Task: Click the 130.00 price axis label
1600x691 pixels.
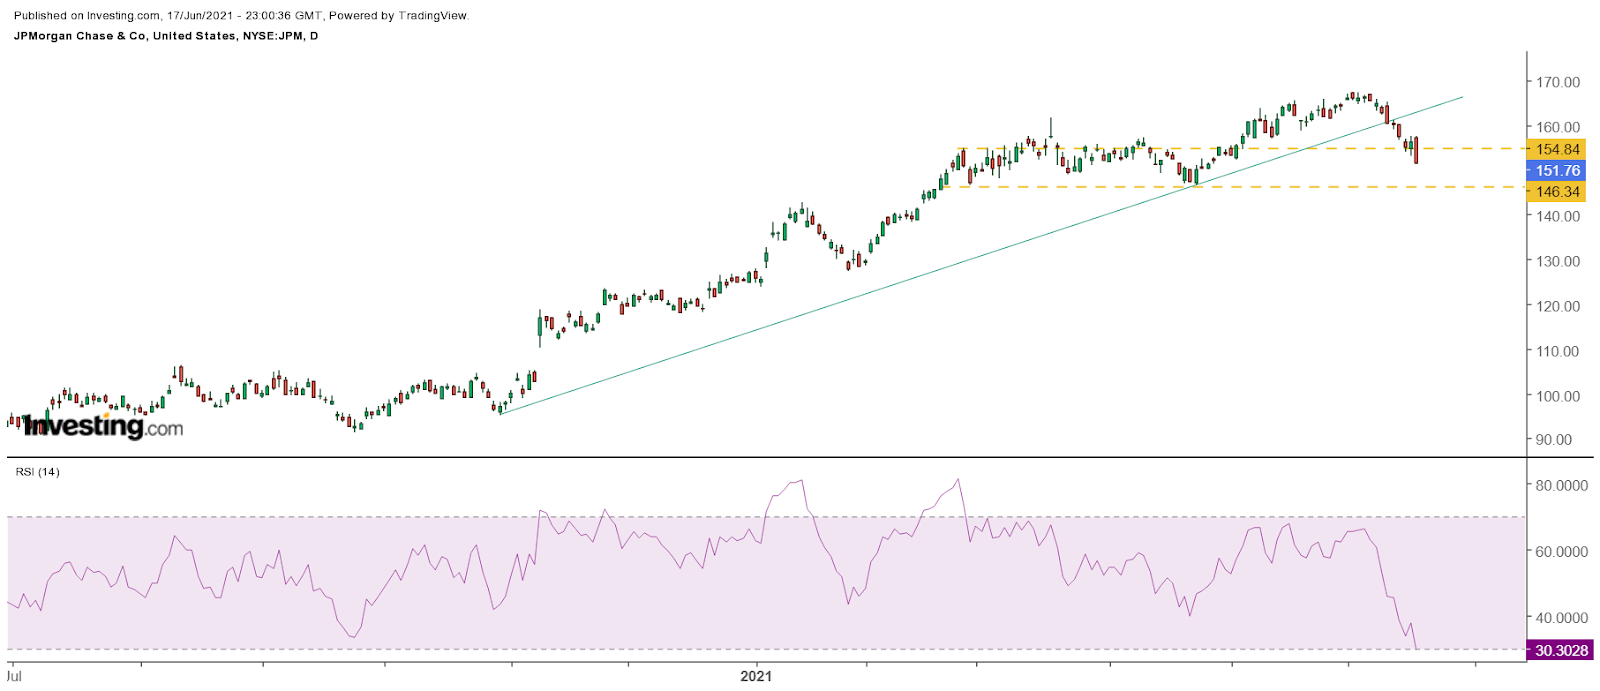Action: point(1558,261)
